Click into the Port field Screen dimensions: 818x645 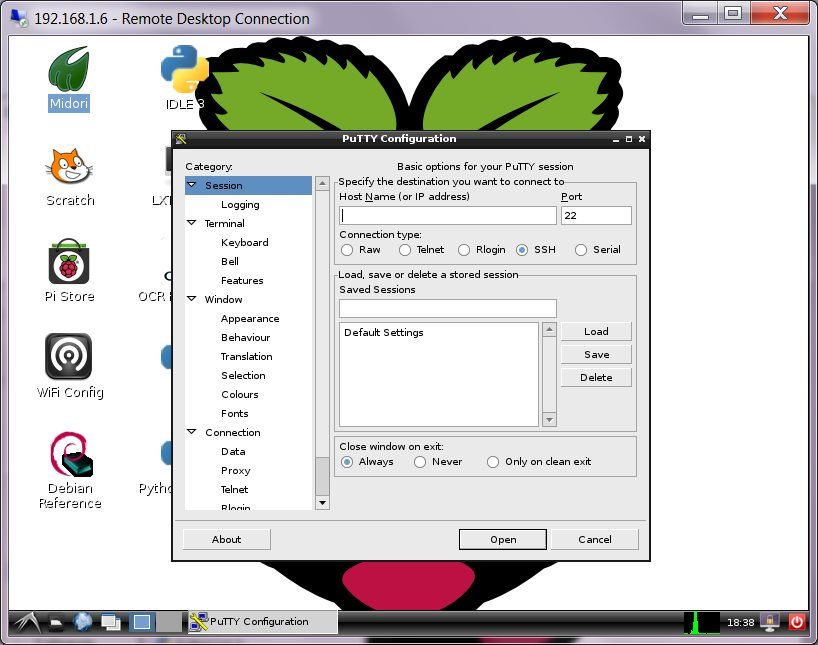pos(596,216)
